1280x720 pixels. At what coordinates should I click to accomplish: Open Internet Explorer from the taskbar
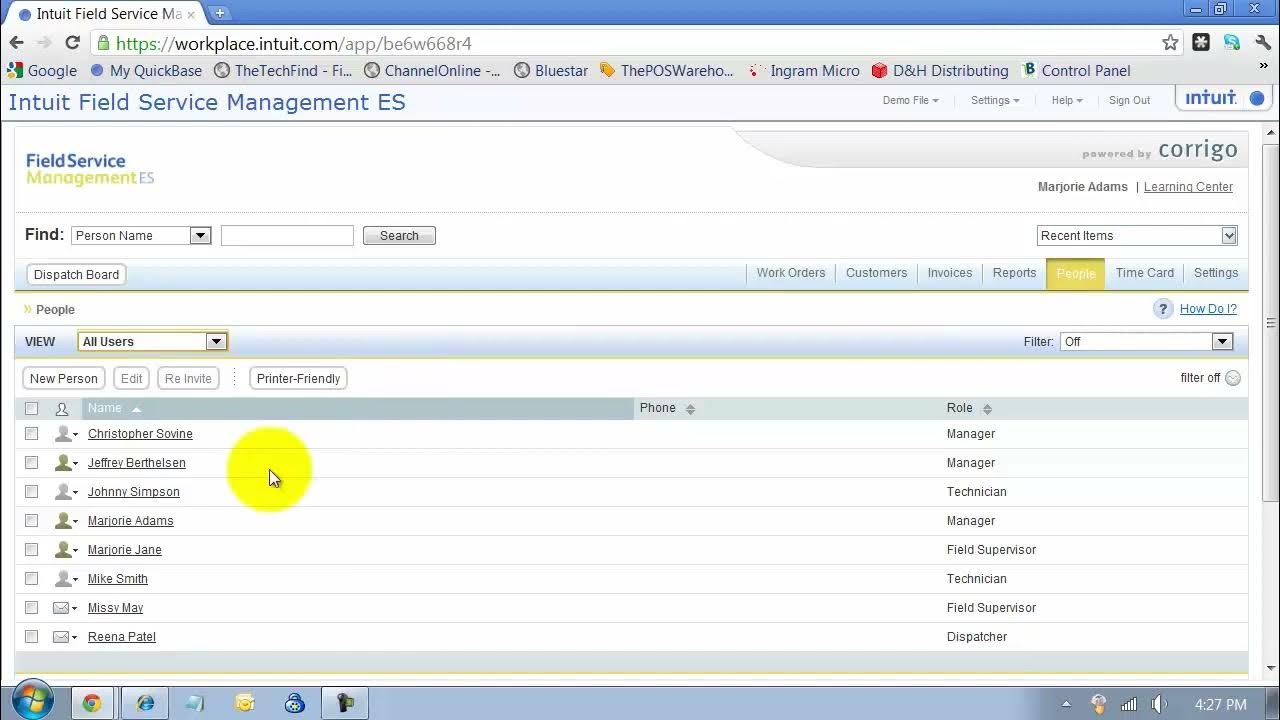tap(145, 703)
